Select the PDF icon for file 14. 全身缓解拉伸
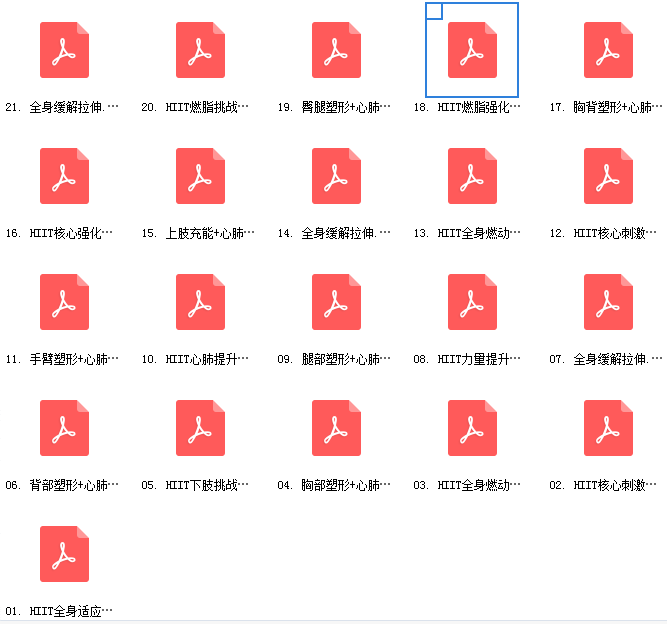Viewport: 667px width, 624px height. [x=336, y=176]
